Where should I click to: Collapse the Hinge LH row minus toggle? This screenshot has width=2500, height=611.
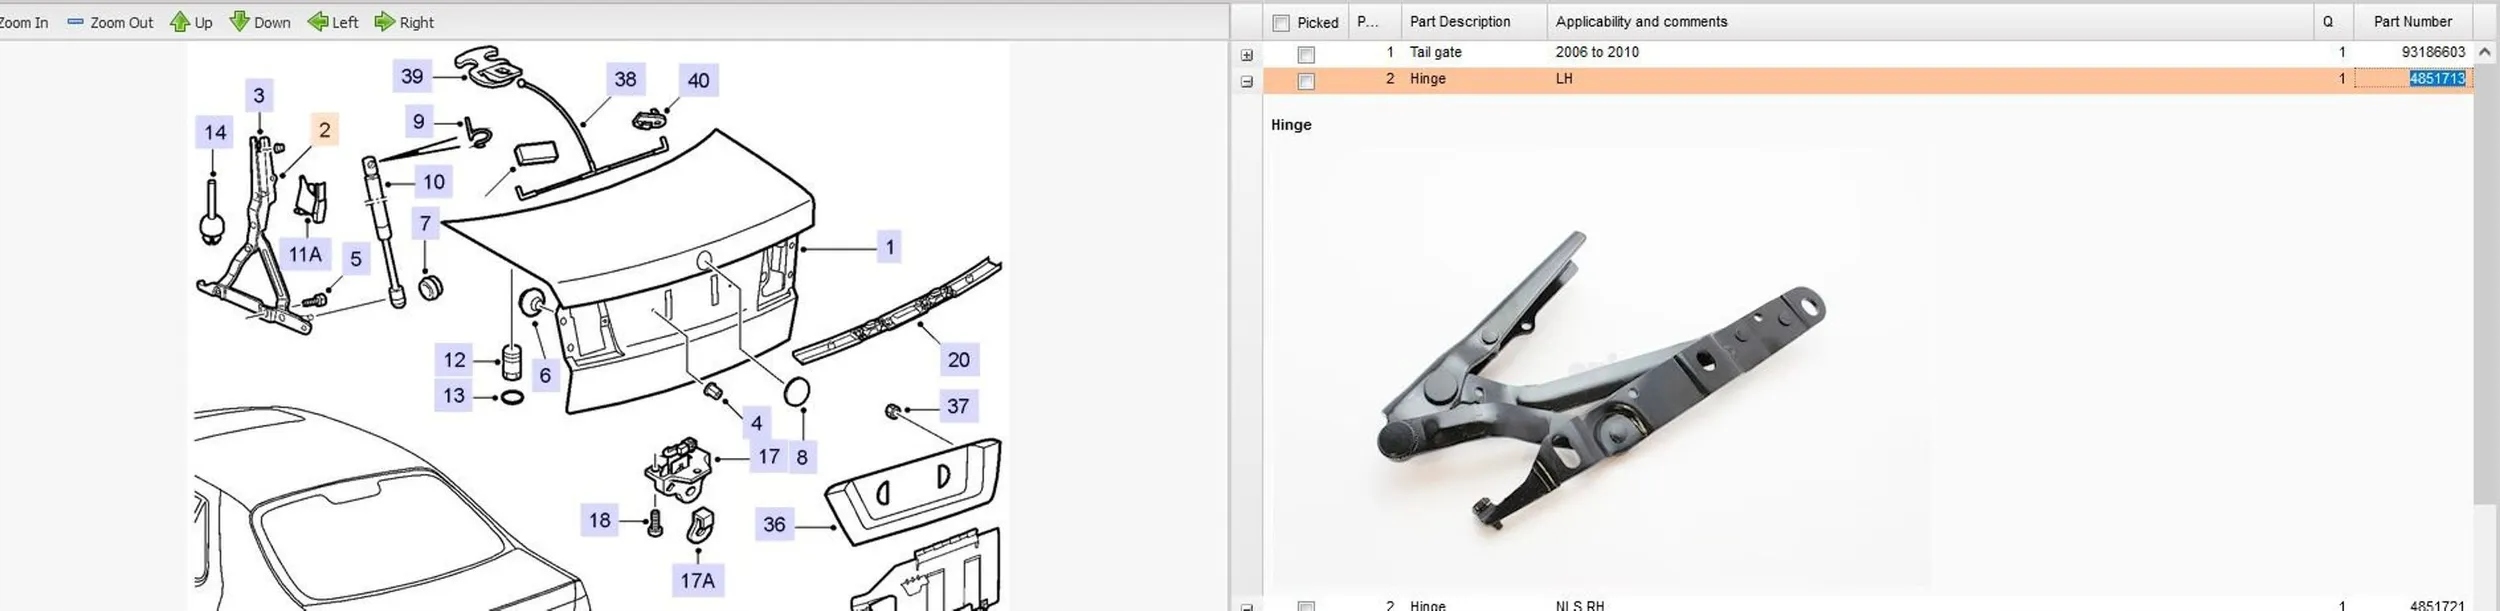(x=1247, y=82)
